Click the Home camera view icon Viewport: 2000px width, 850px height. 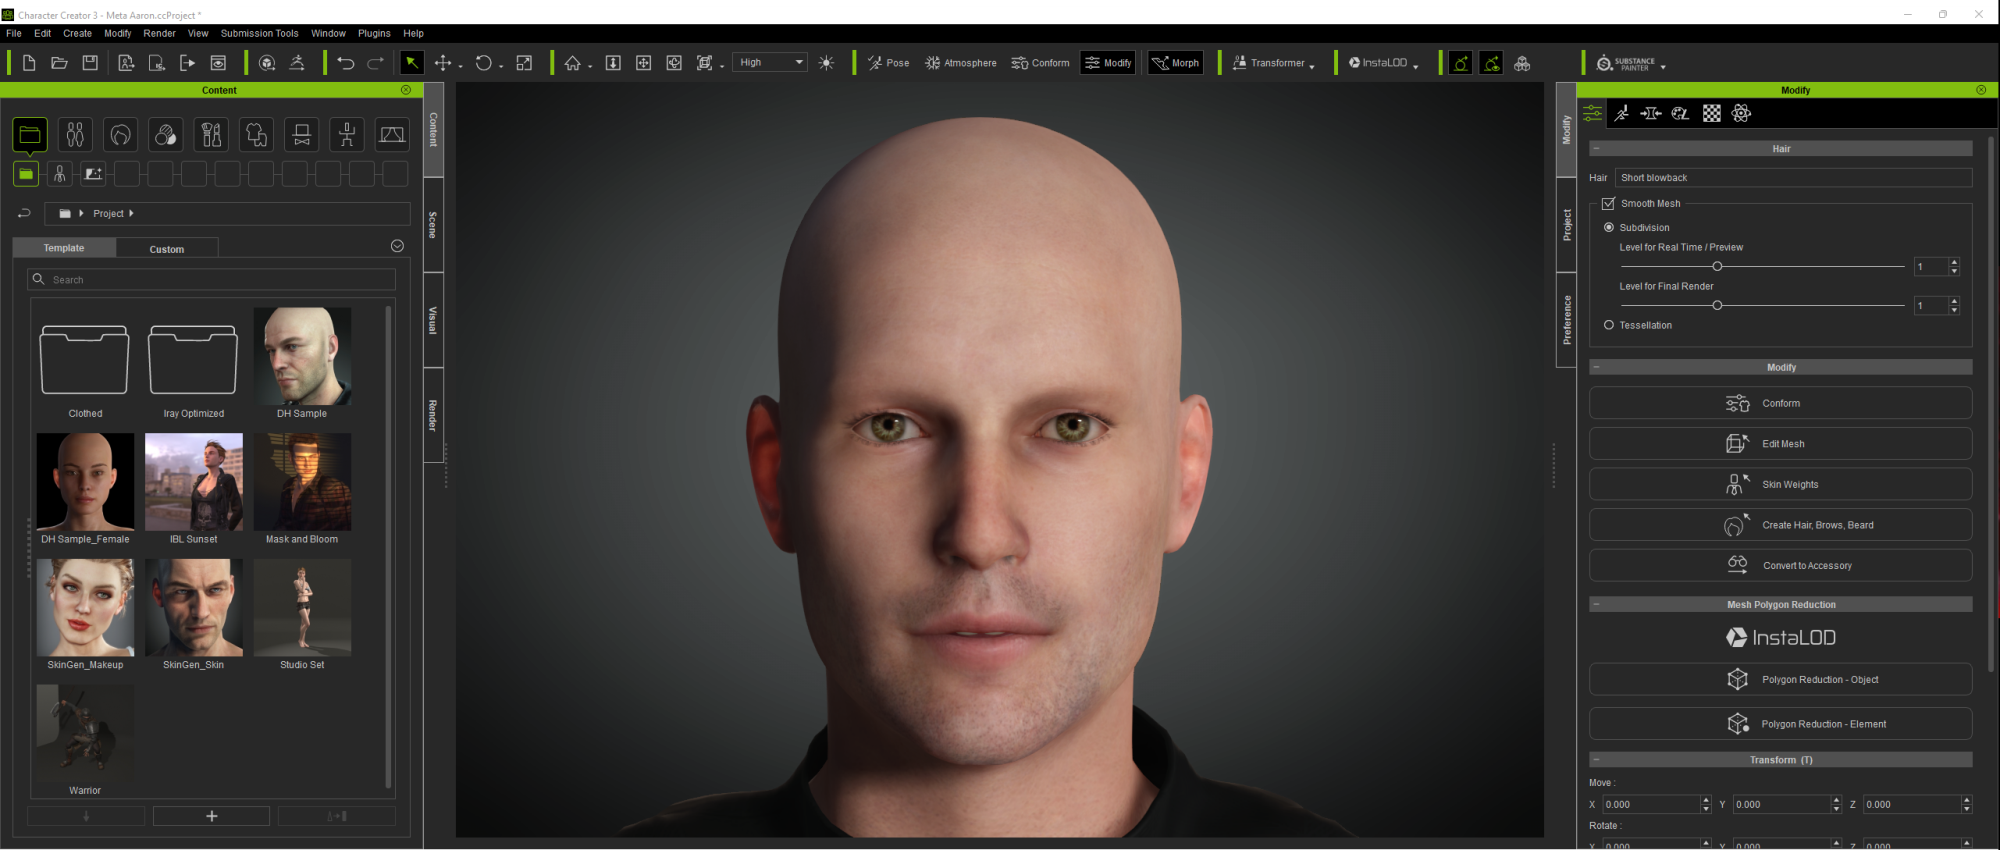573,63
